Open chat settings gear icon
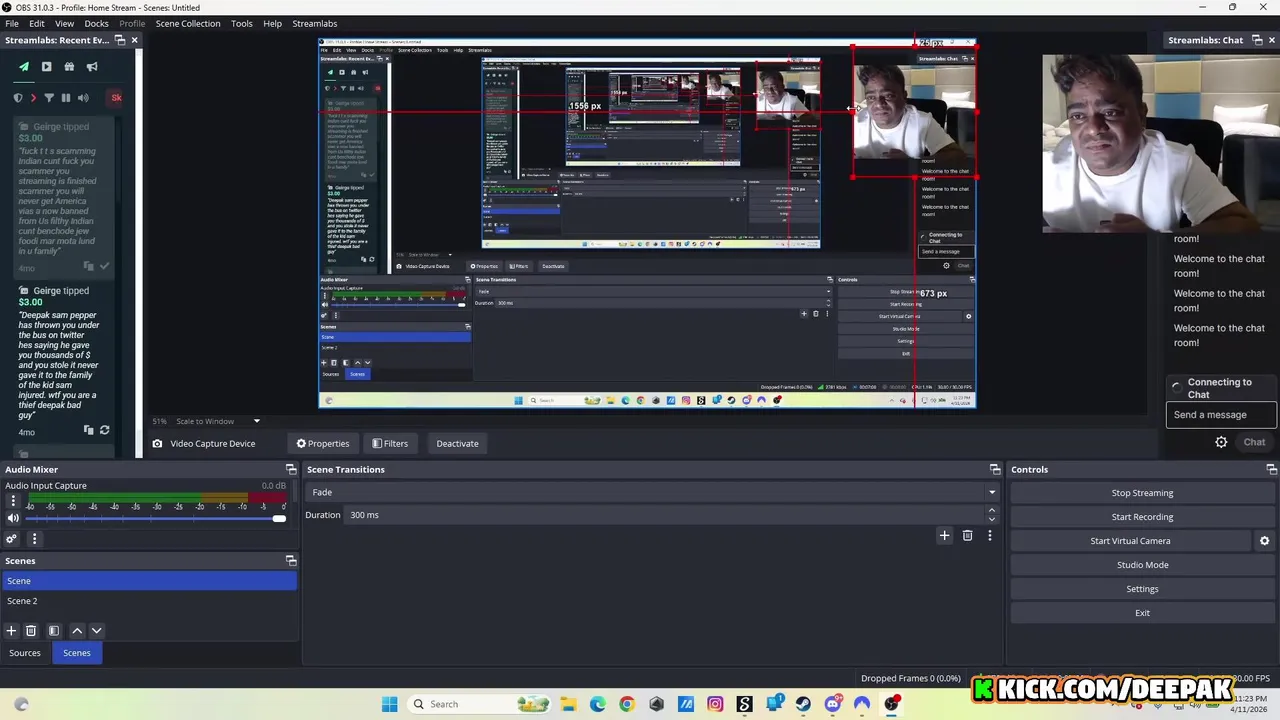This screenshot has height=720, width=1280. click(x=1221, y=442)
